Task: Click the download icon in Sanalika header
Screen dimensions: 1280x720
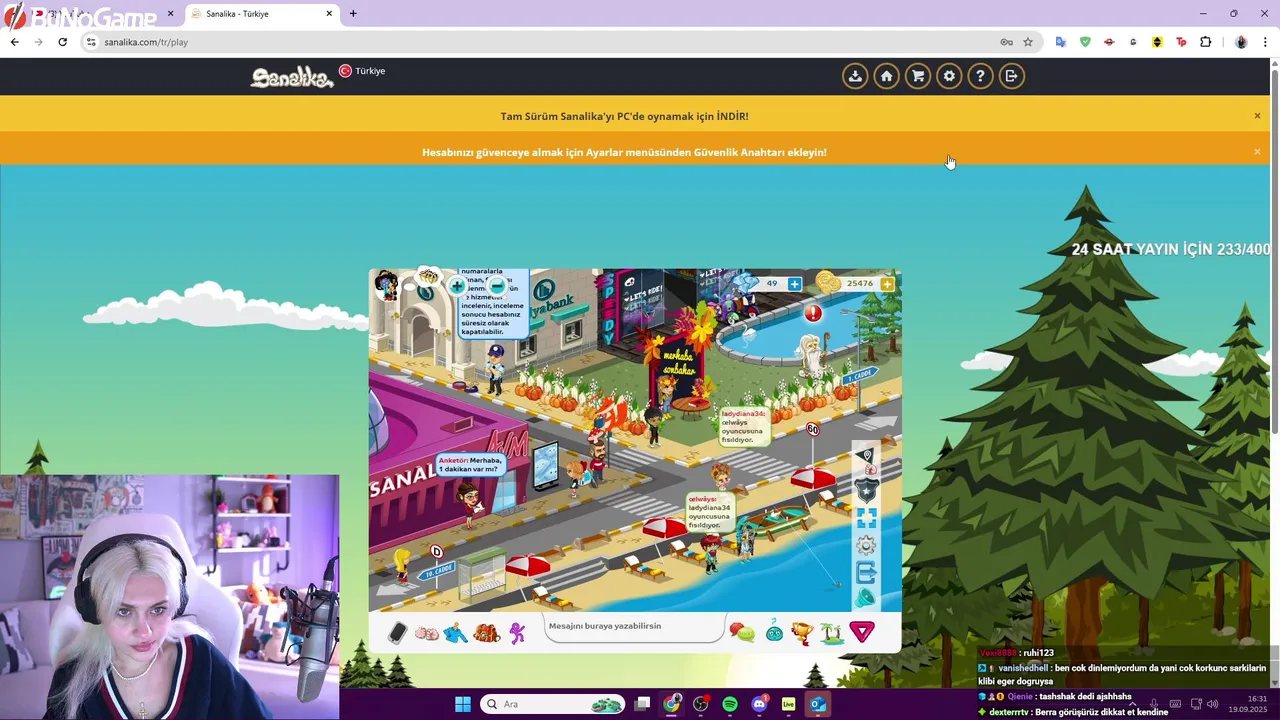Action: tap(854, 76)
